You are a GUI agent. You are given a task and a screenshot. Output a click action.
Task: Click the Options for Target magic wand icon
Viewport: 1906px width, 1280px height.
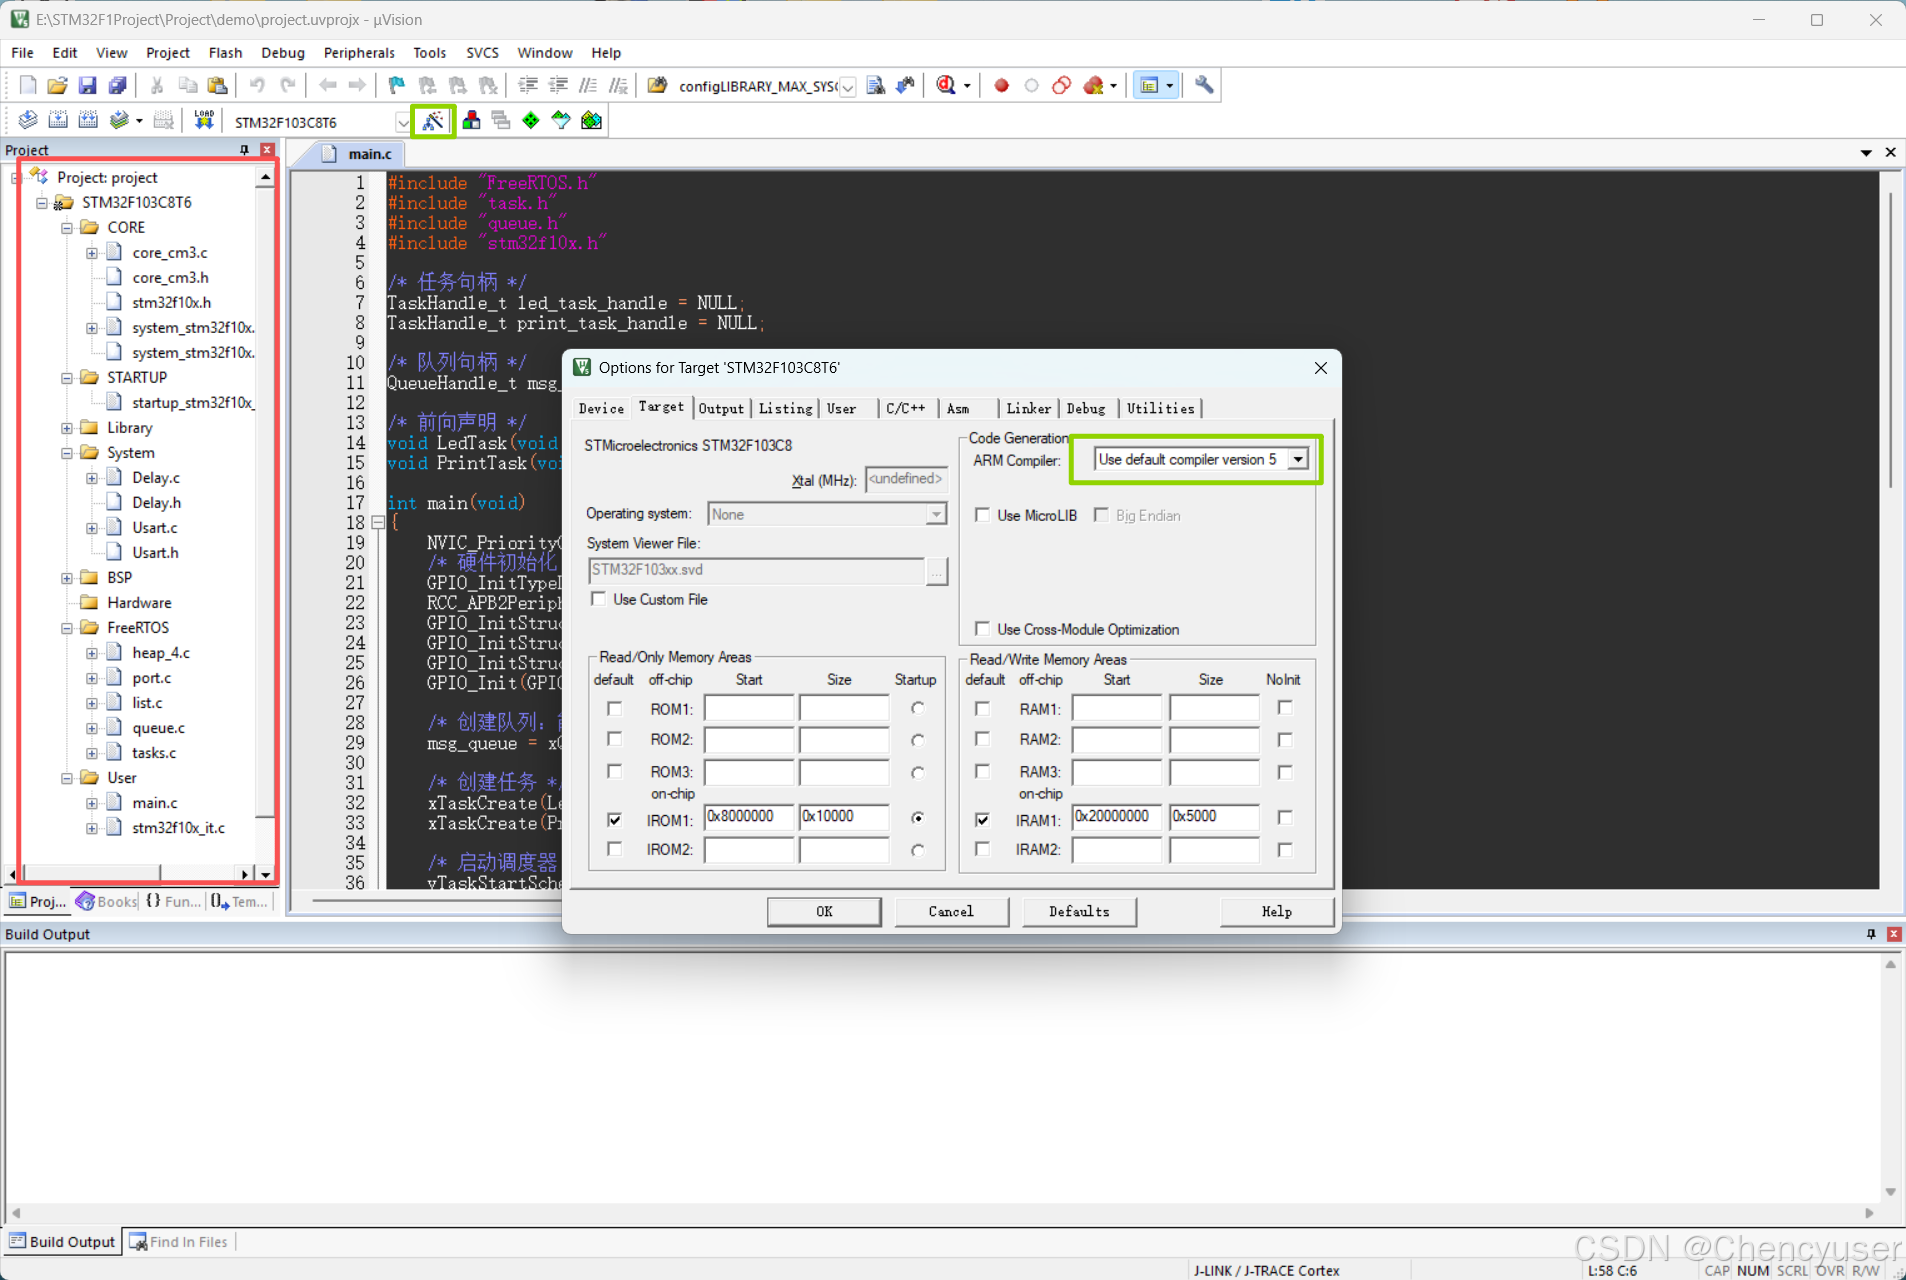pyautogui.click(x=433, y=121)
